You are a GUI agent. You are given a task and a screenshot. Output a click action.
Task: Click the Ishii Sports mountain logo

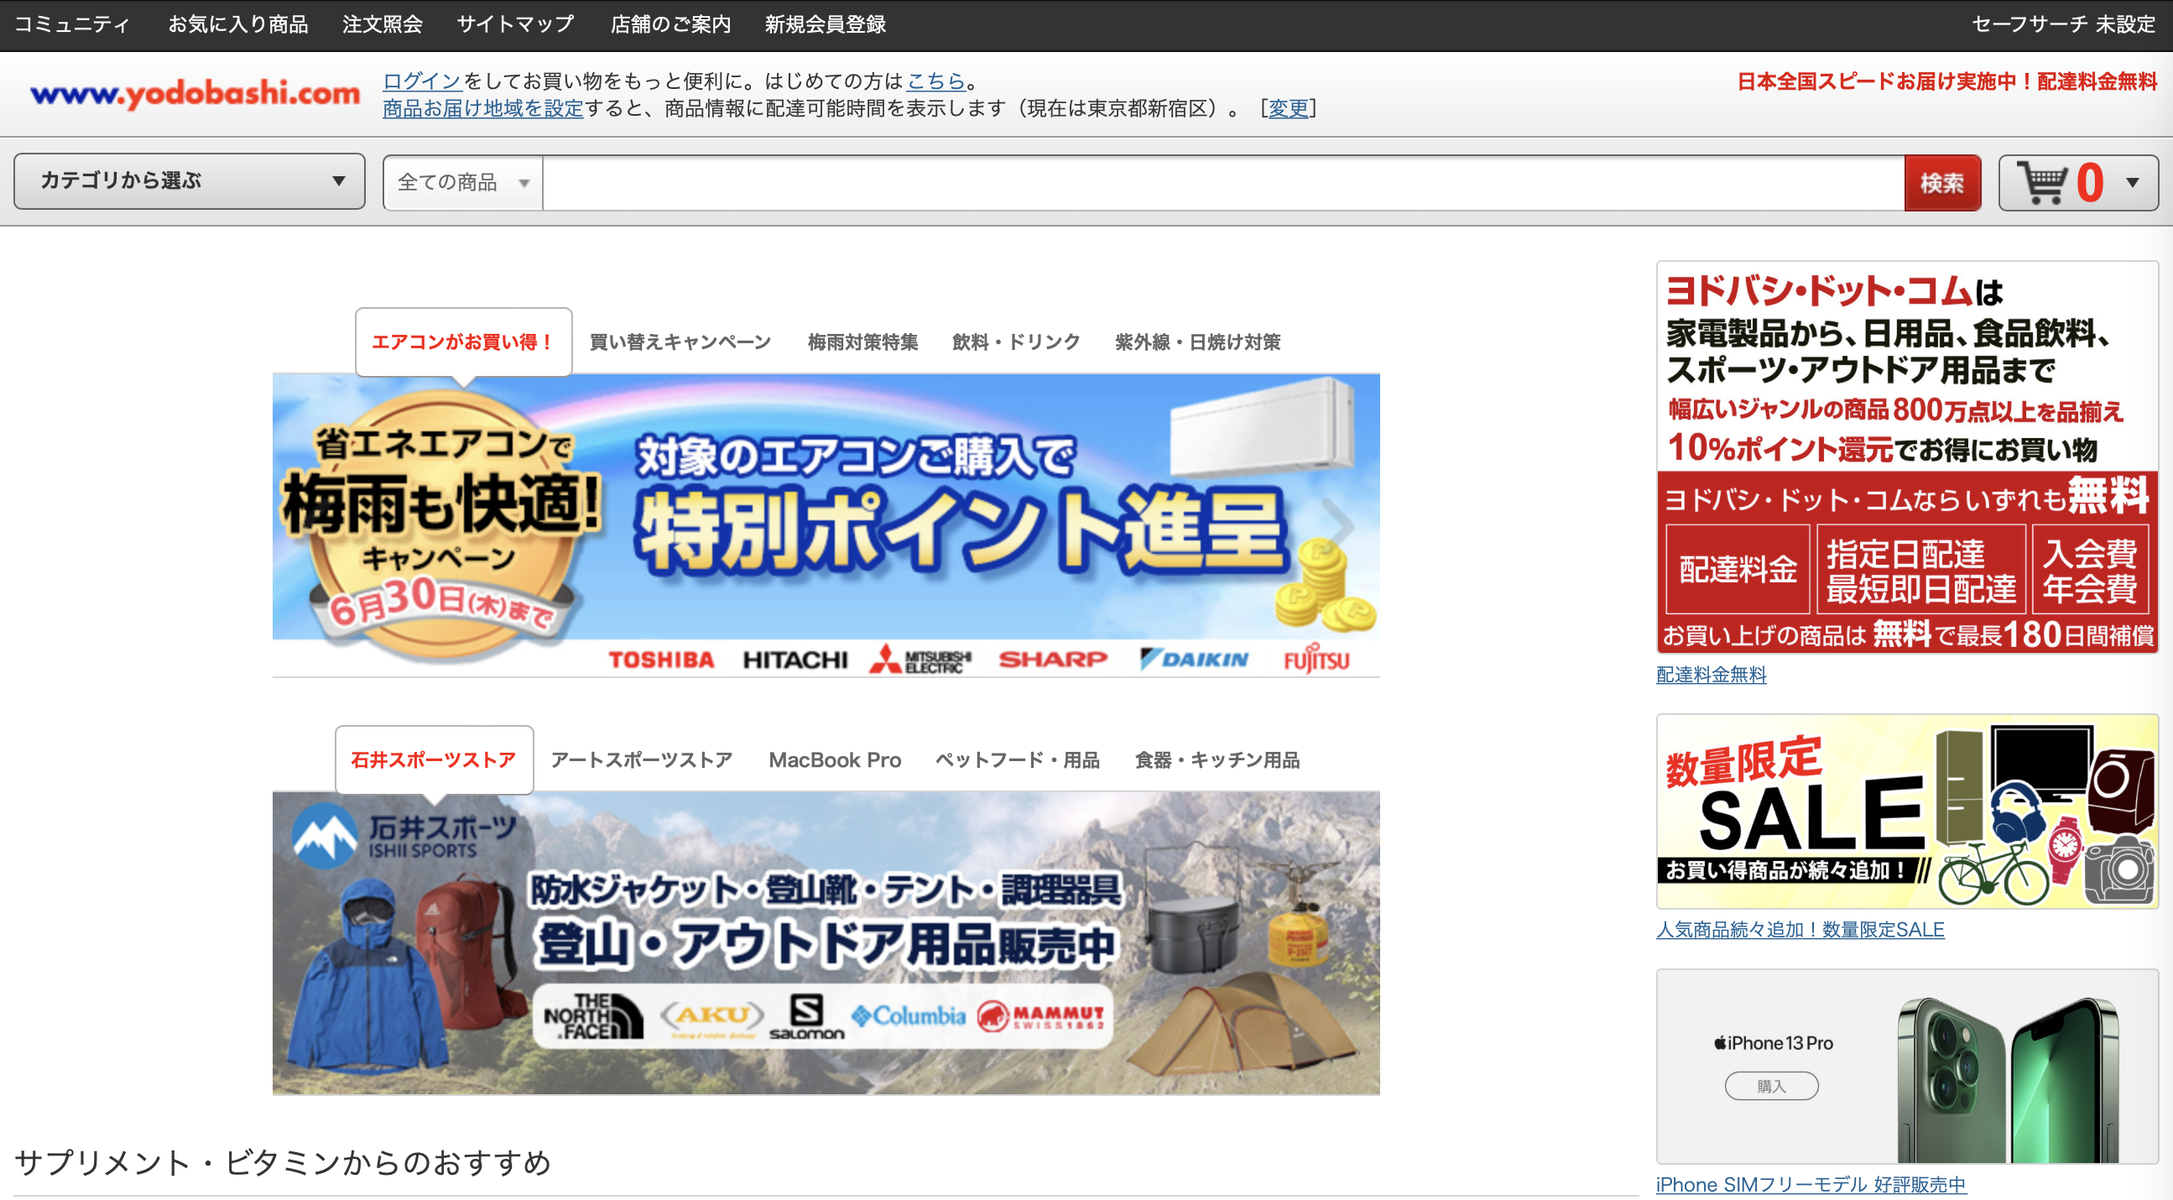tap(325, 836)
